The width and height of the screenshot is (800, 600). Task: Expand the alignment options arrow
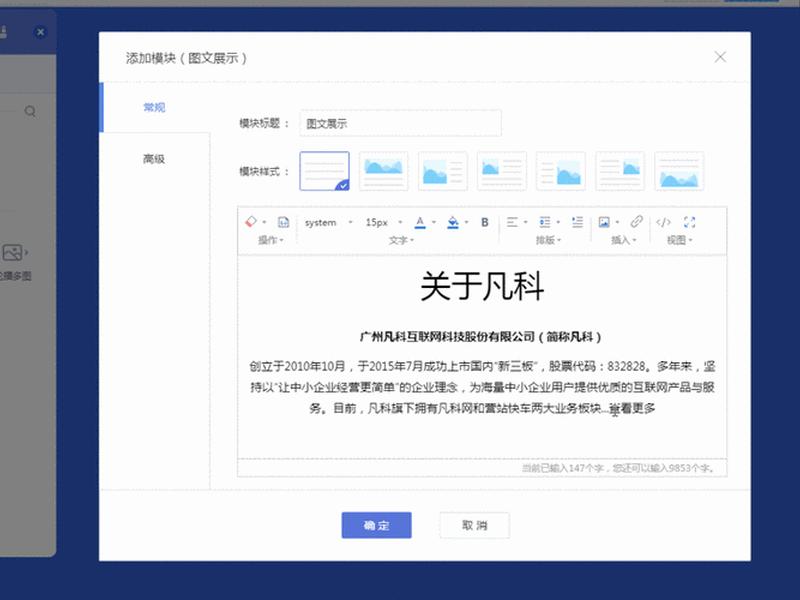(526, 222)
